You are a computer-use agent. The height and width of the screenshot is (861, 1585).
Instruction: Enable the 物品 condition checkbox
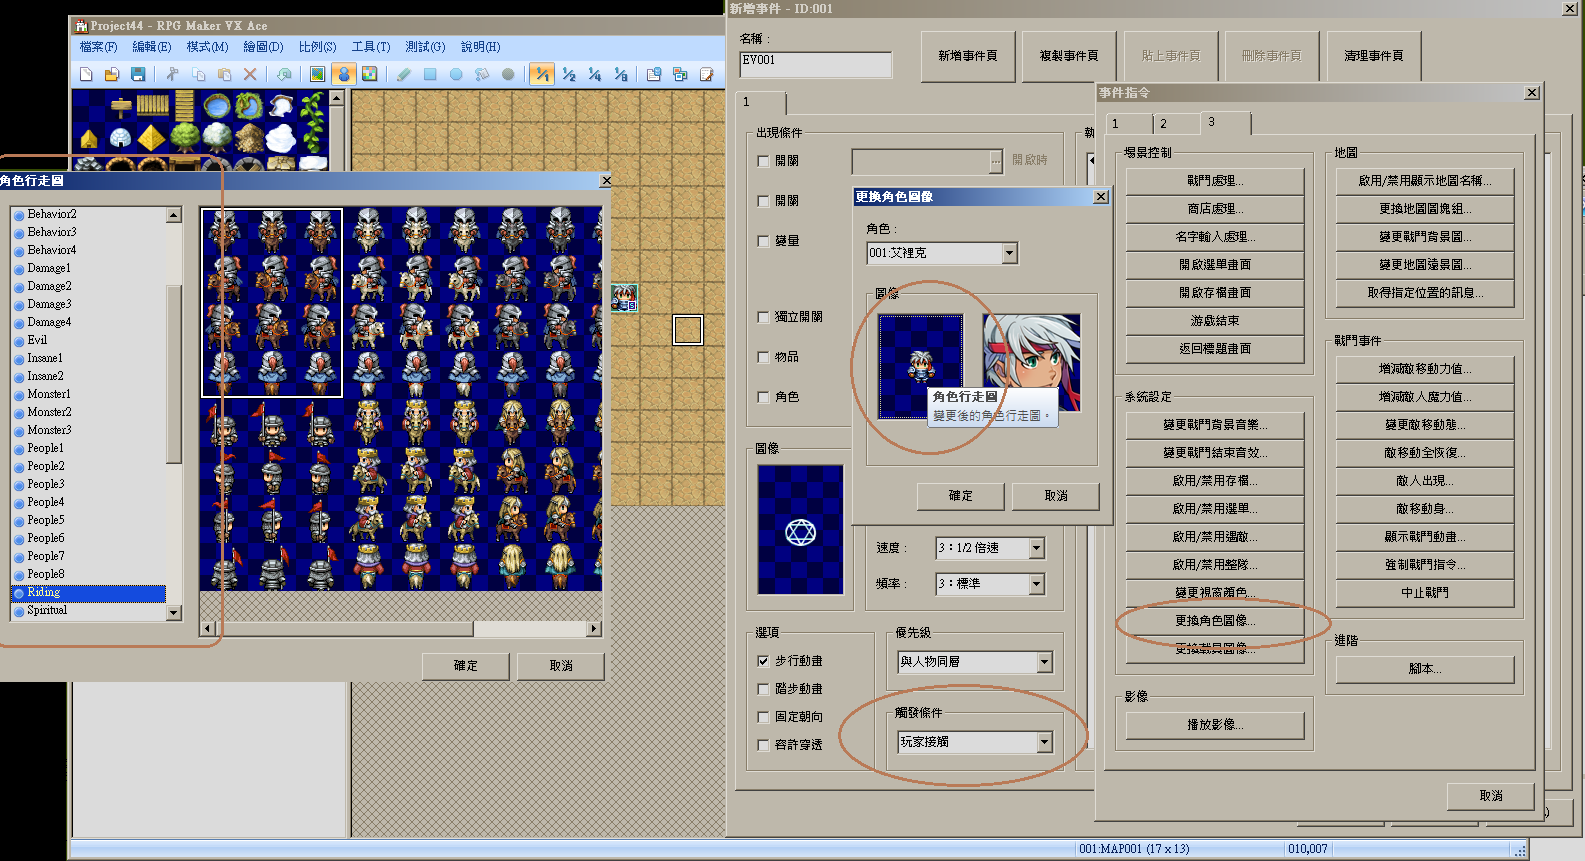763,357
